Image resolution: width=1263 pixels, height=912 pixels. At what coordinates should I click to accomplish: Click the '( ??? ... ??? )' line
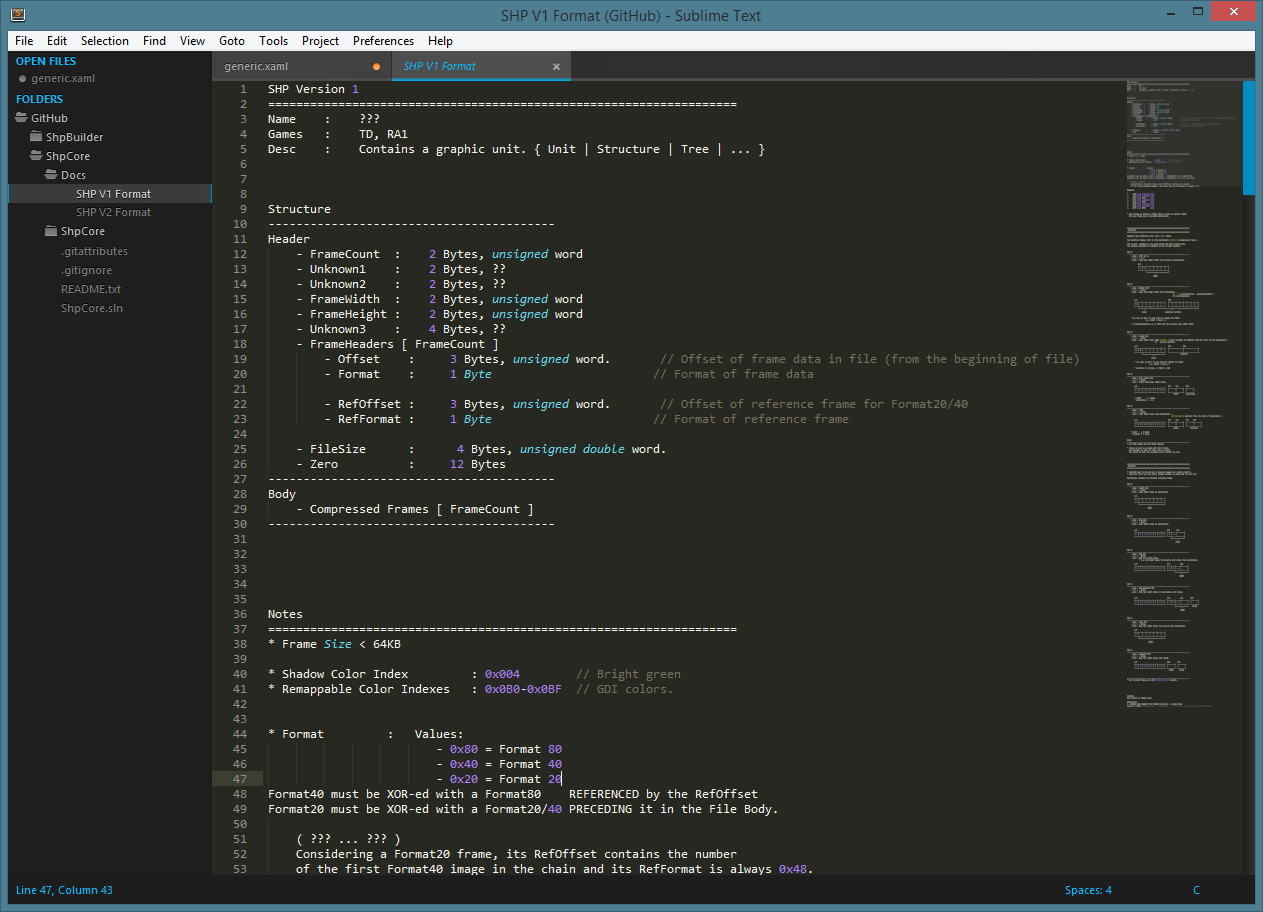point(348,839)
